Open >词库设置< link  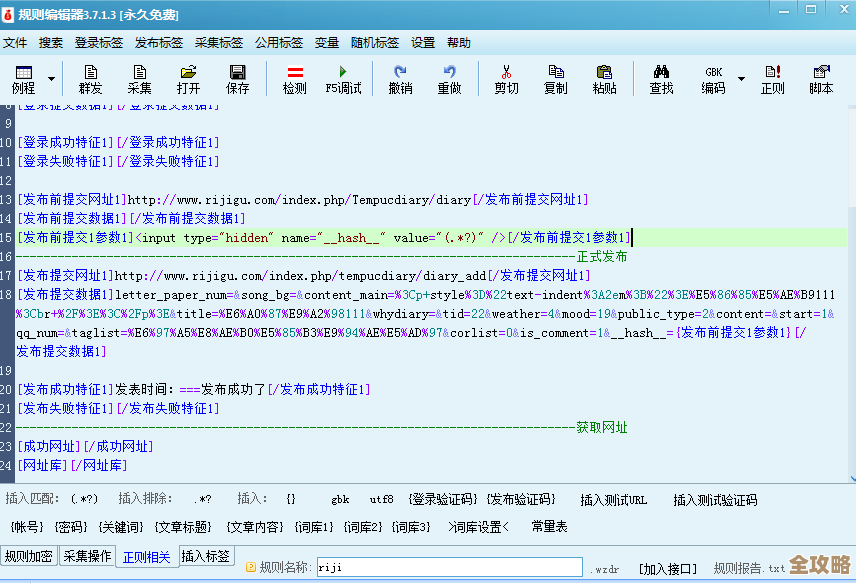pos(478,526)
